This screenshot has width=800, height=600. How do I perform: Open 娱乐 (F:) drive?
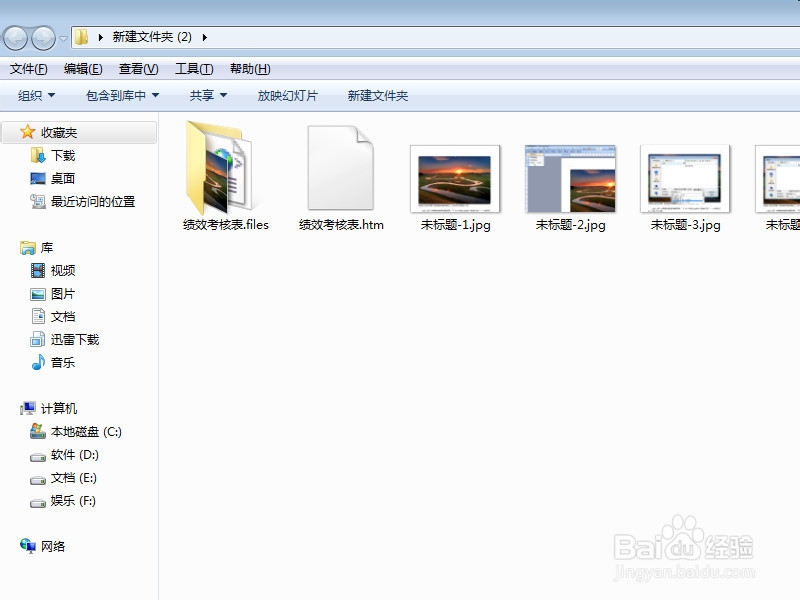pyautogui.click(x=73, y=501)
